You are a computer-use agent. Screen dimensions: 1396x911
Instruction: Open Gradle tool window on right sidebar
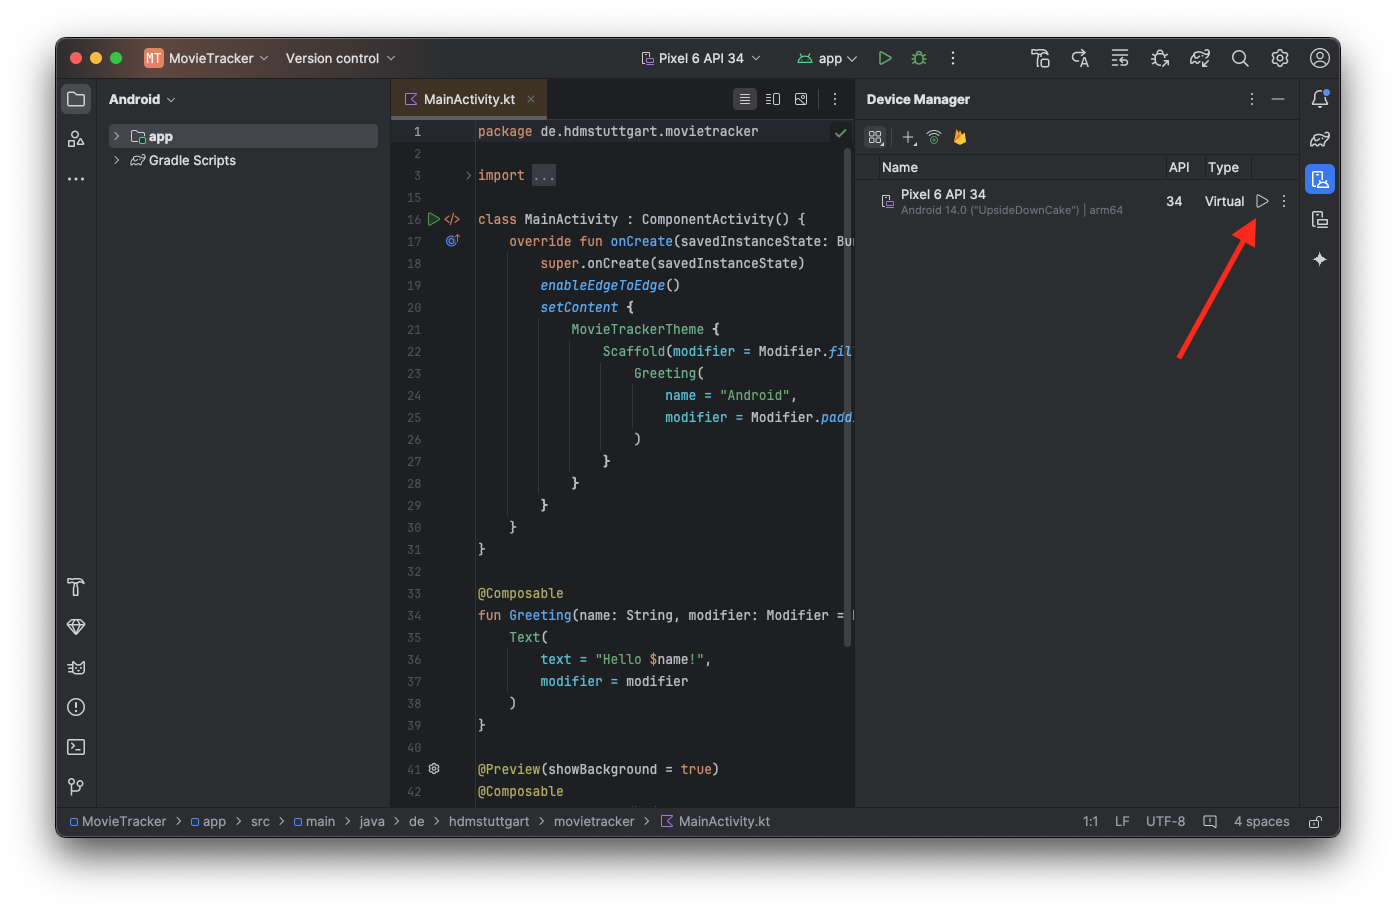pyautogui.click(x=1320, y=139)
